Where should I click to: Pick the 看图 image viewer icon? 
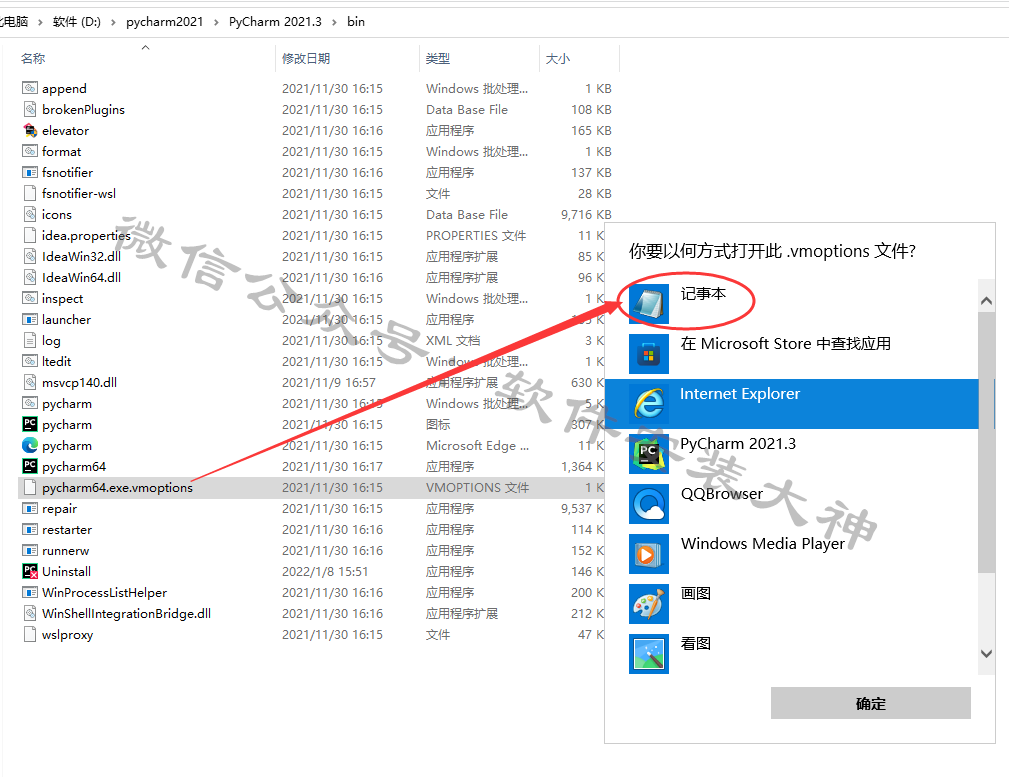(649, 653)
